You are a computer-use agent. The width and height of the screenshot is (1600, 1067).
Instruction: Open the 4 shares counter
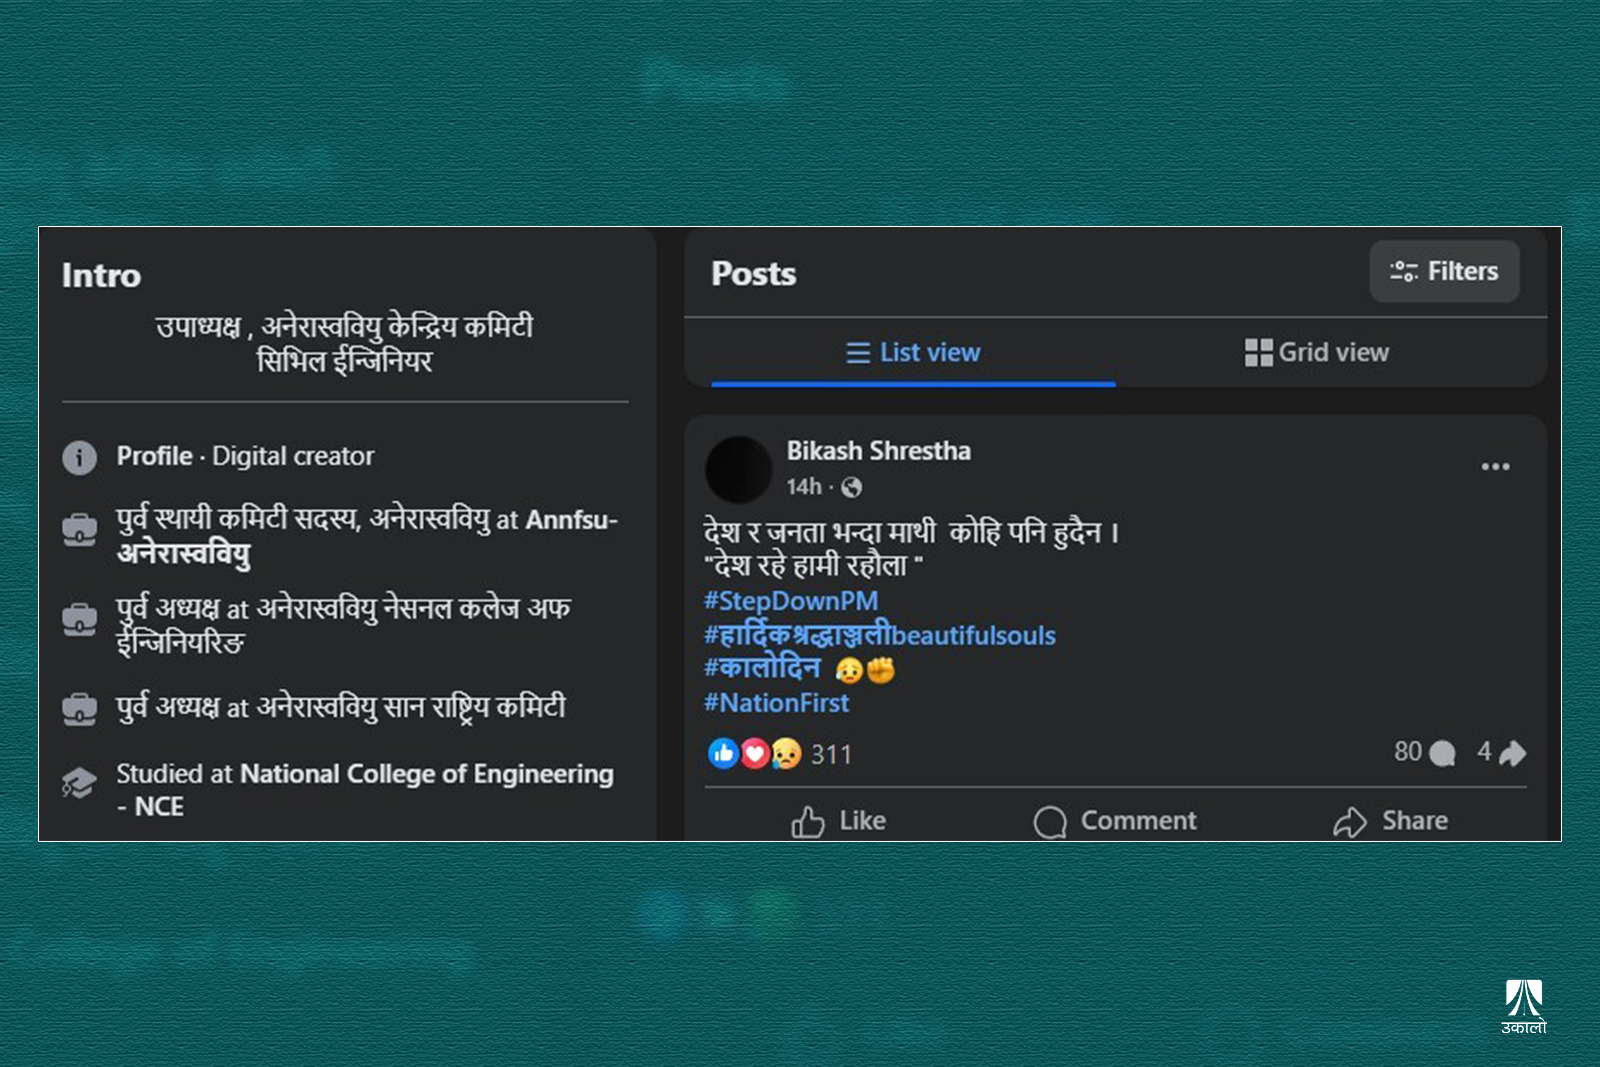click(x=1501, y=752)
